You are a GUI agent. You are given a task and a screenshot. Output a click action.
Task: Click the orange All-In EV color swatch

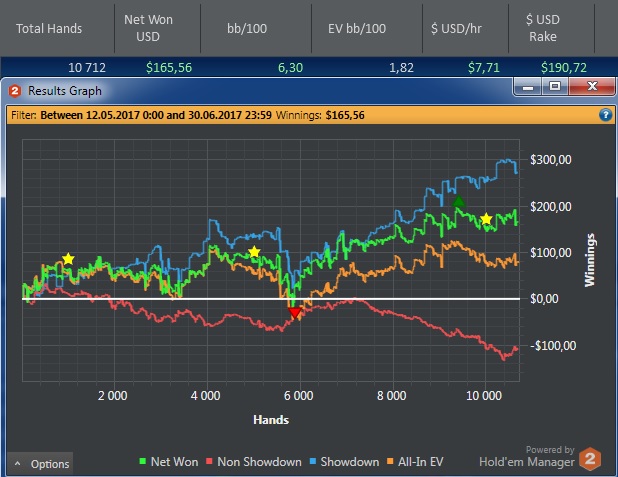point(390,461)
